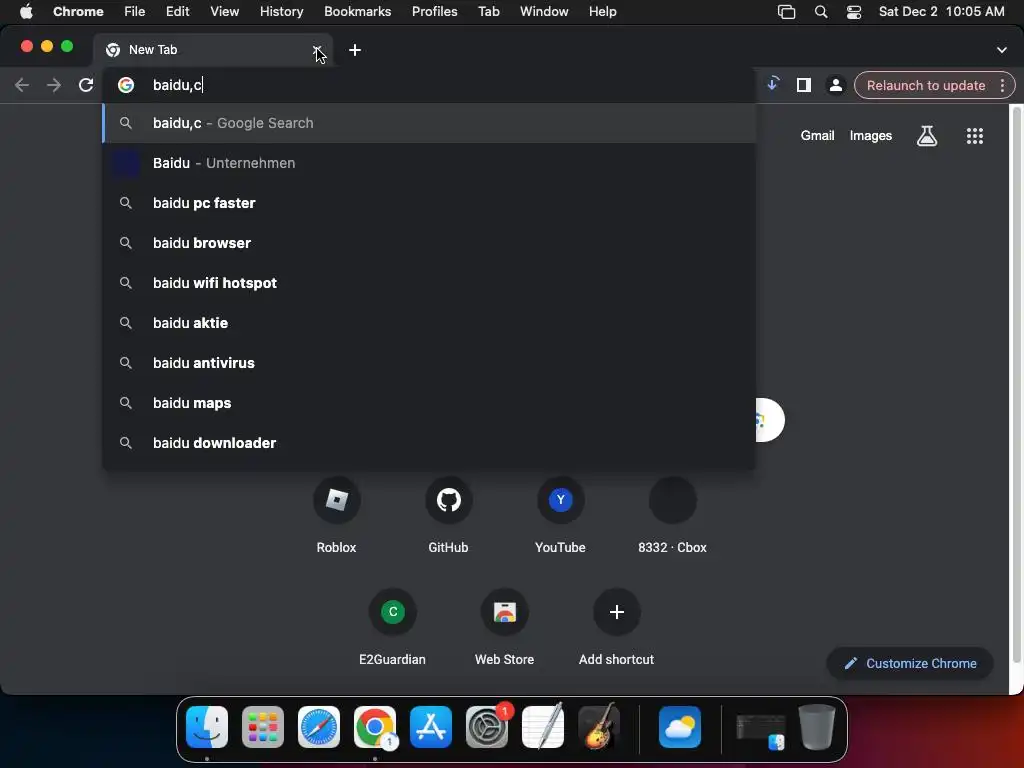Image resolution: width=1024 pixels, height=768 pixels.
Task: Select the baidu maps suggestion
Action: (429, 403)
